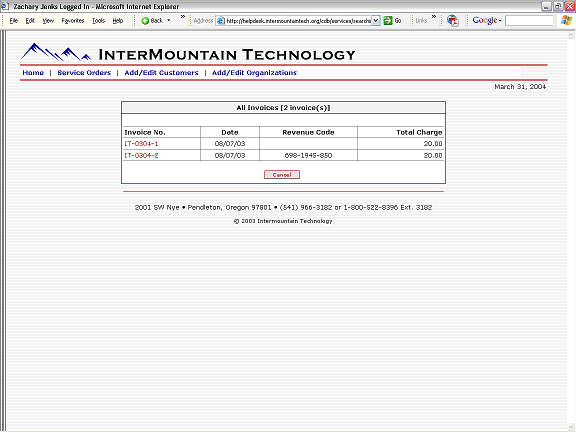The width and height of the screenshot is (576, 432).
Task: Open the File menu
Action: [x=14, y=21]
